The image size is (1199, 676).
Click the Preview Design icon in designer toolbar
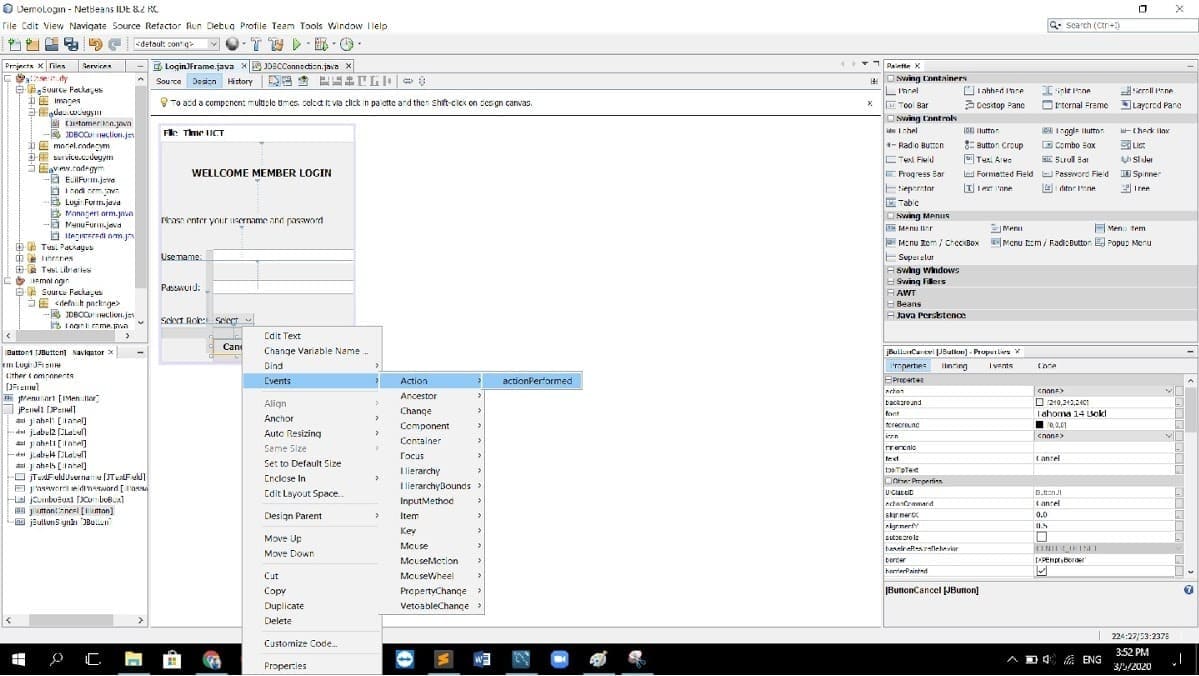303,81
